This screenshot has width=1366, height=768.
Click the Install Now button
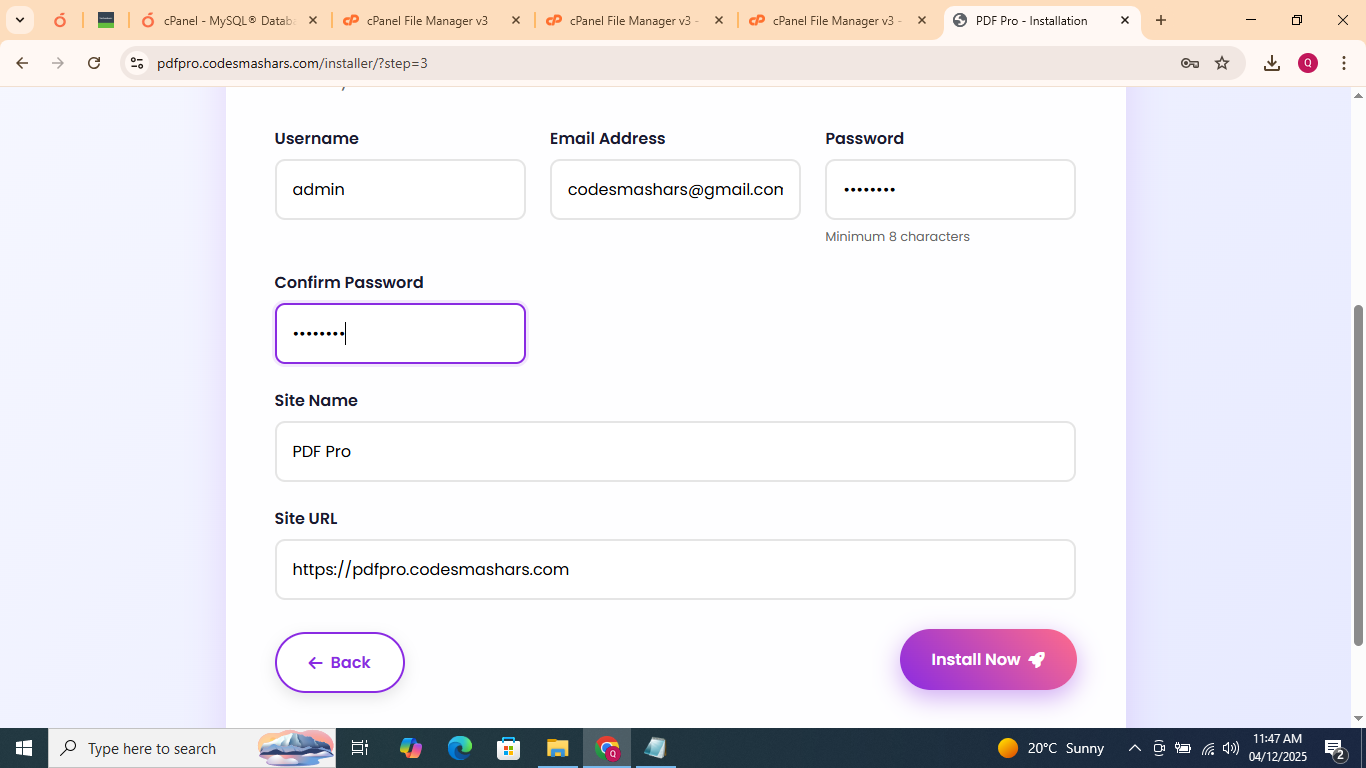tap(988, 660)
